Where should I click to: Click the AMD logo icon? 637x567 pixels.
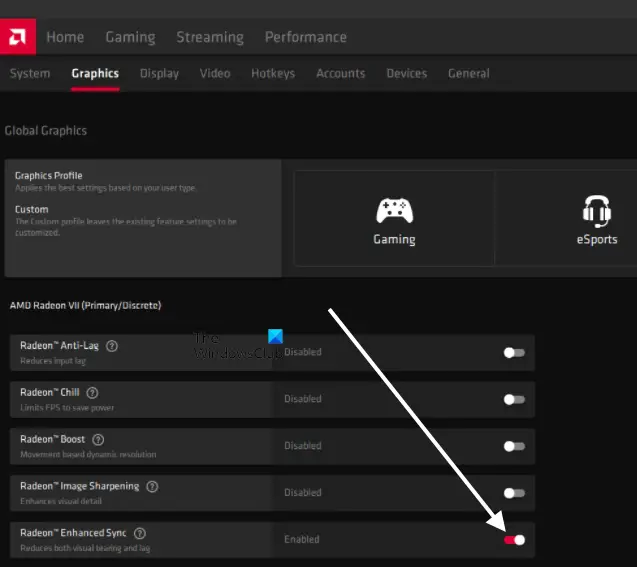pyautogui.click(x=17, y=37)
